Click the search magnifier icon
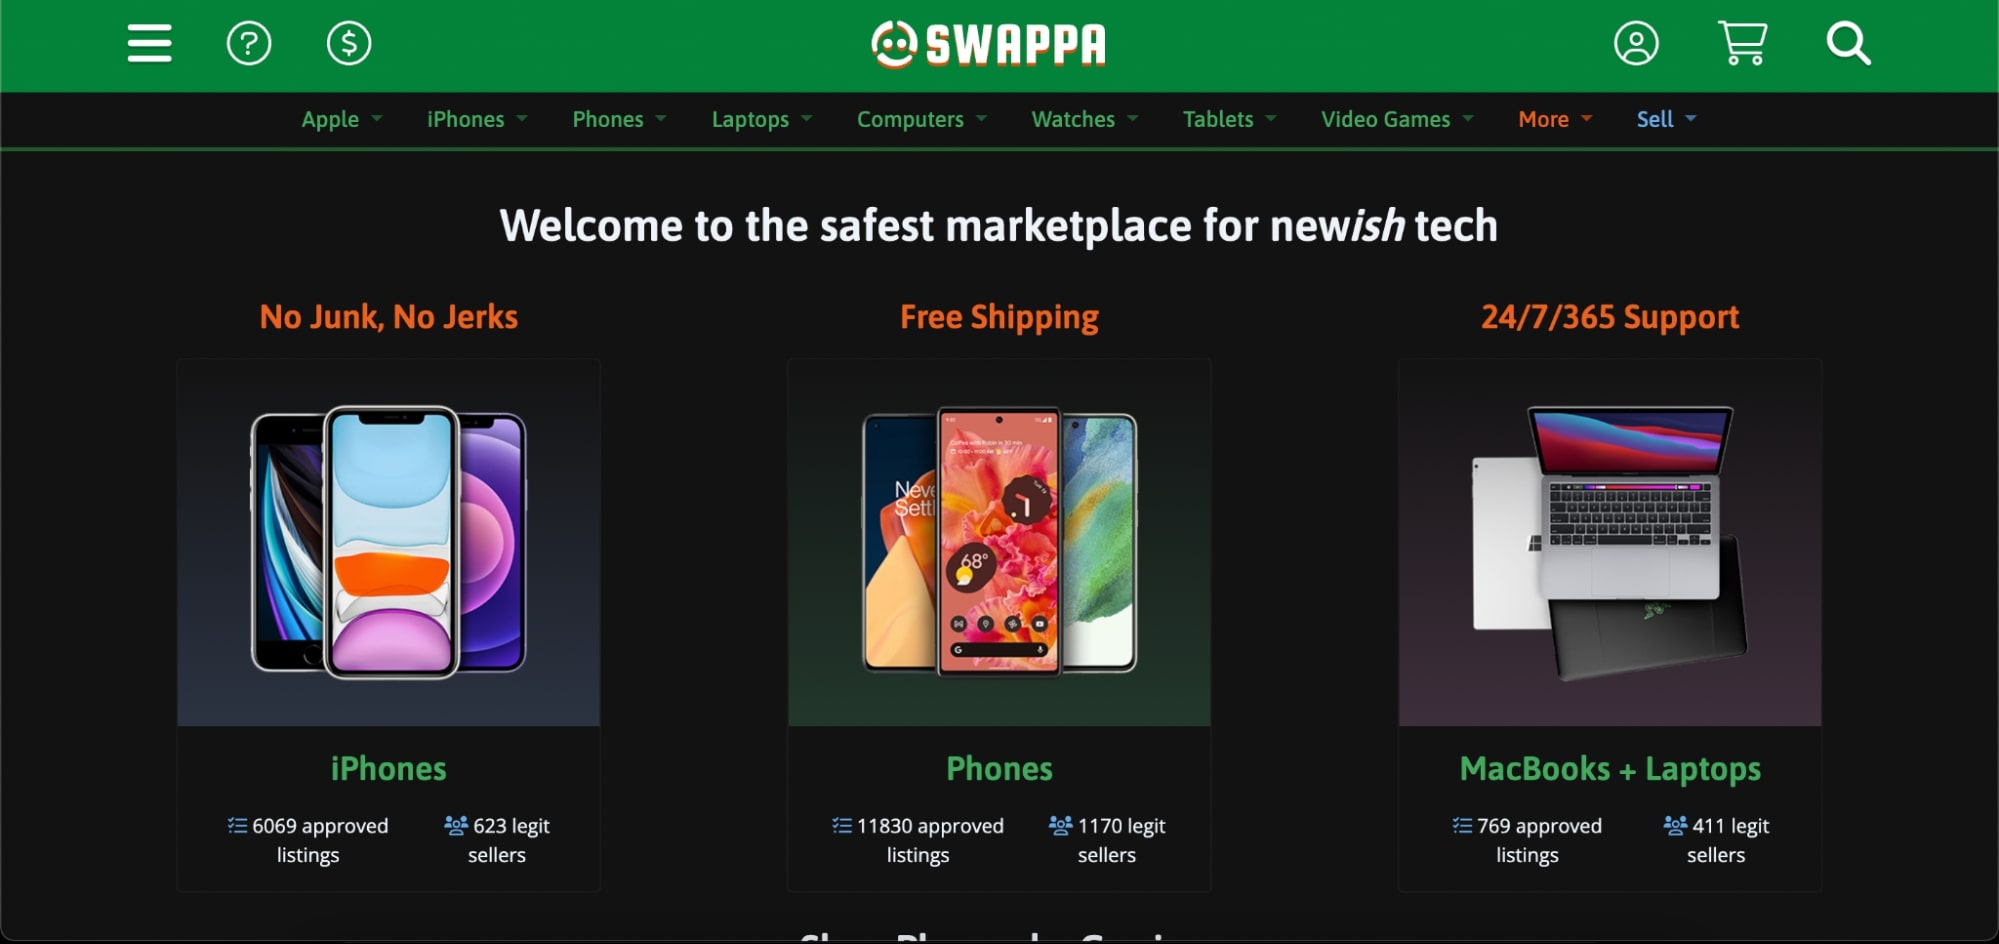This screenshot has height=944, width=1999. pos(1848,44)
